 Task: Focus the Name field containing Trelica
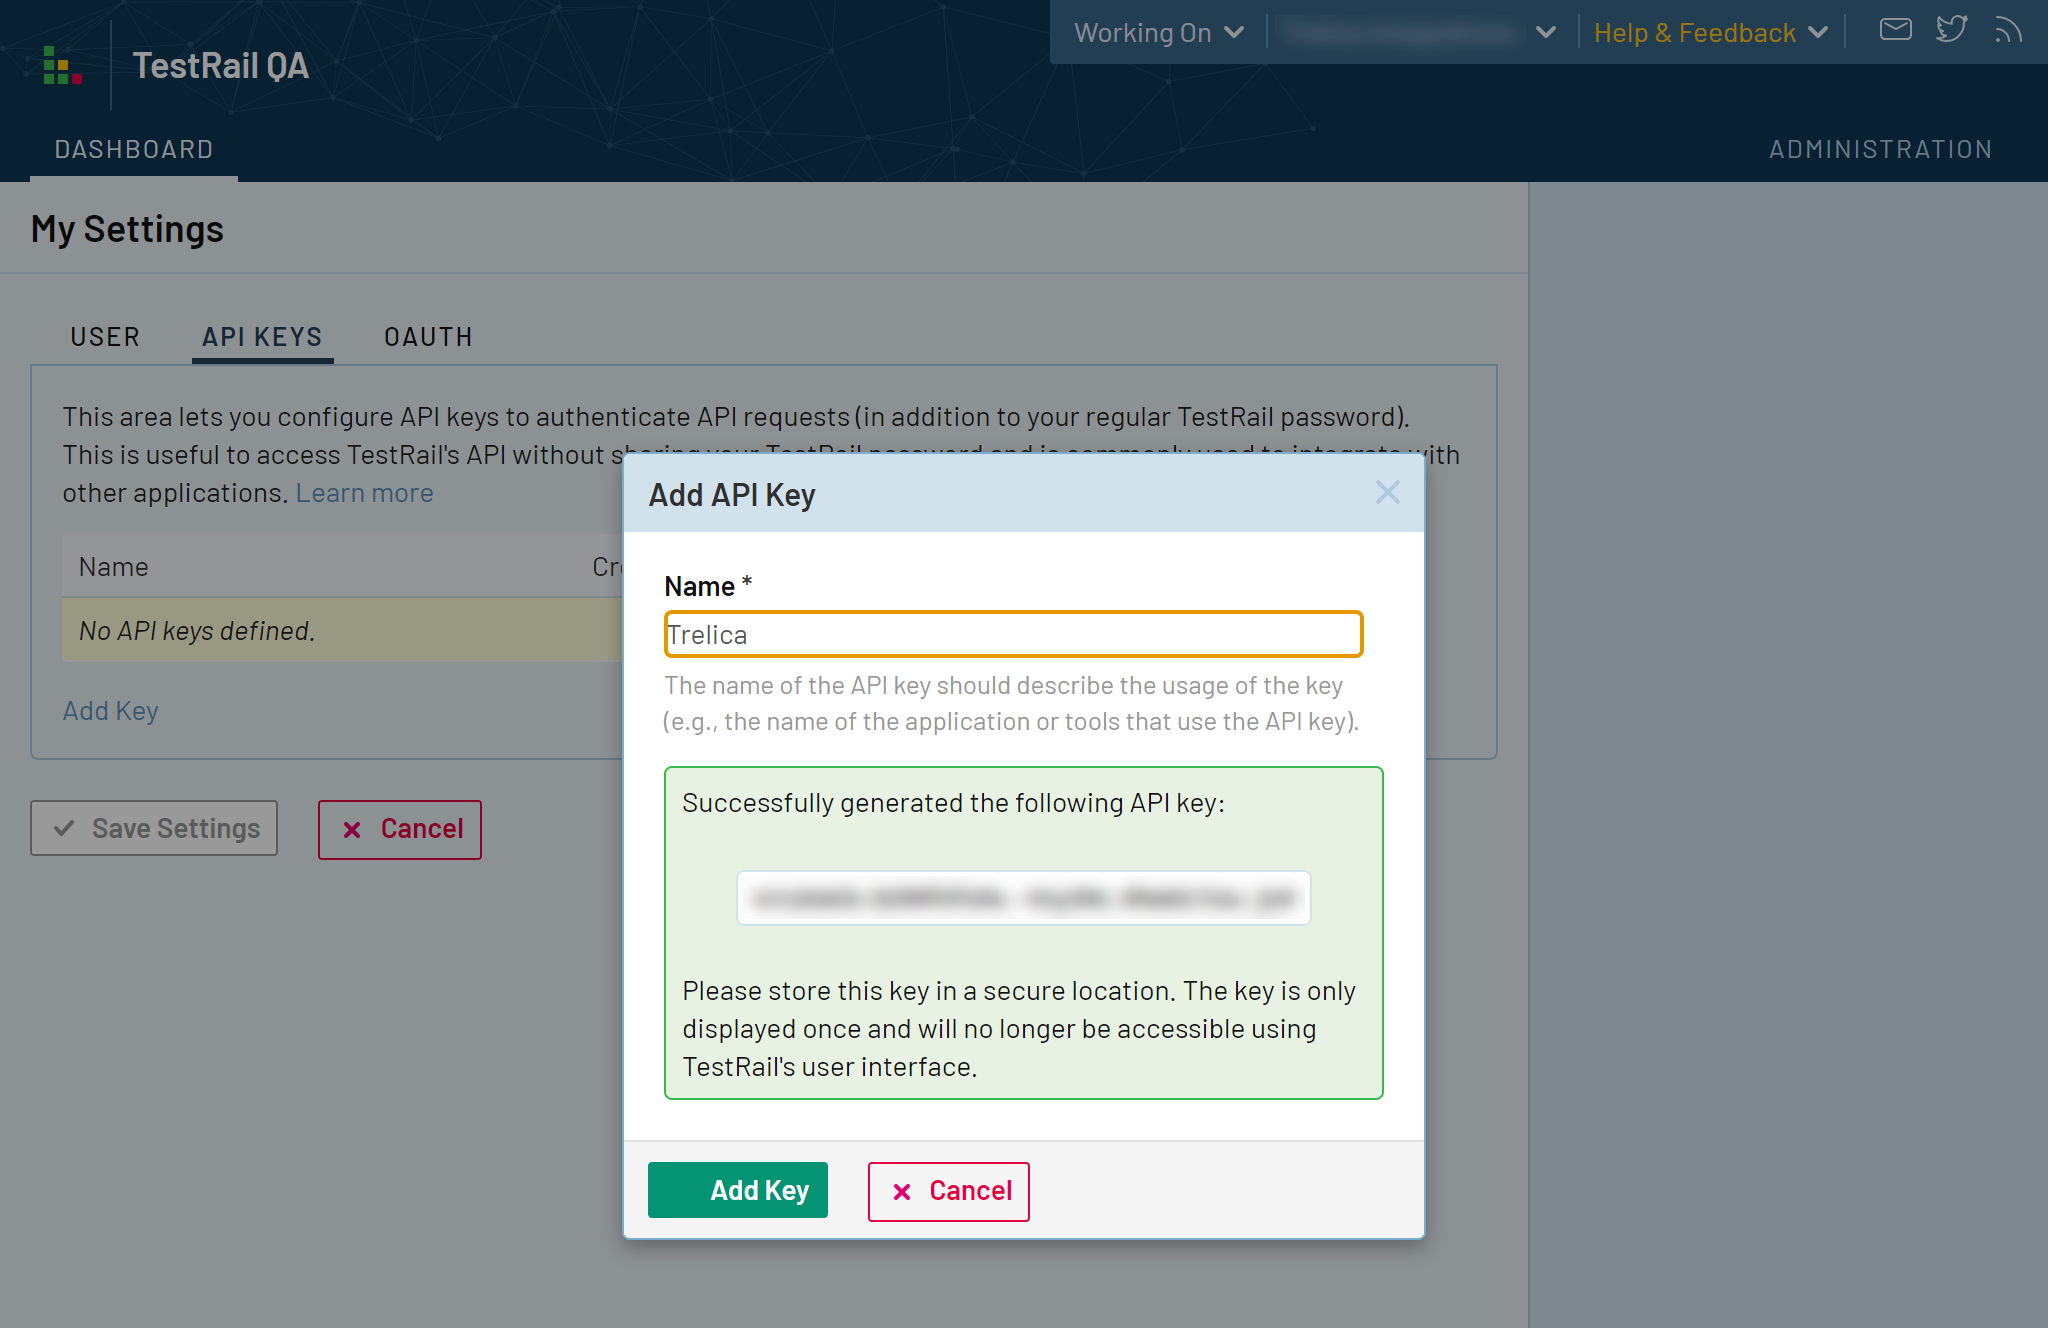[1013, 634]
